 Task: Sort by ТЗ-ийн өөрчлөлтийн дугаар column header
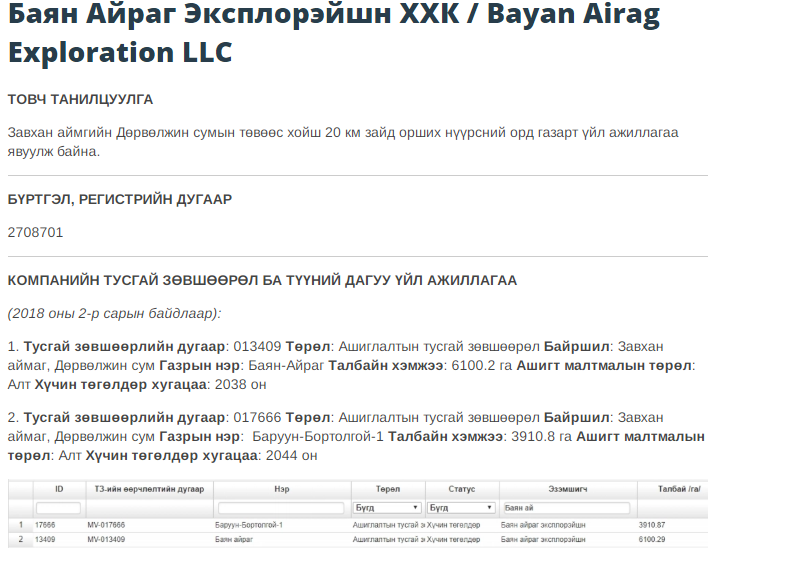click(148, 489)
